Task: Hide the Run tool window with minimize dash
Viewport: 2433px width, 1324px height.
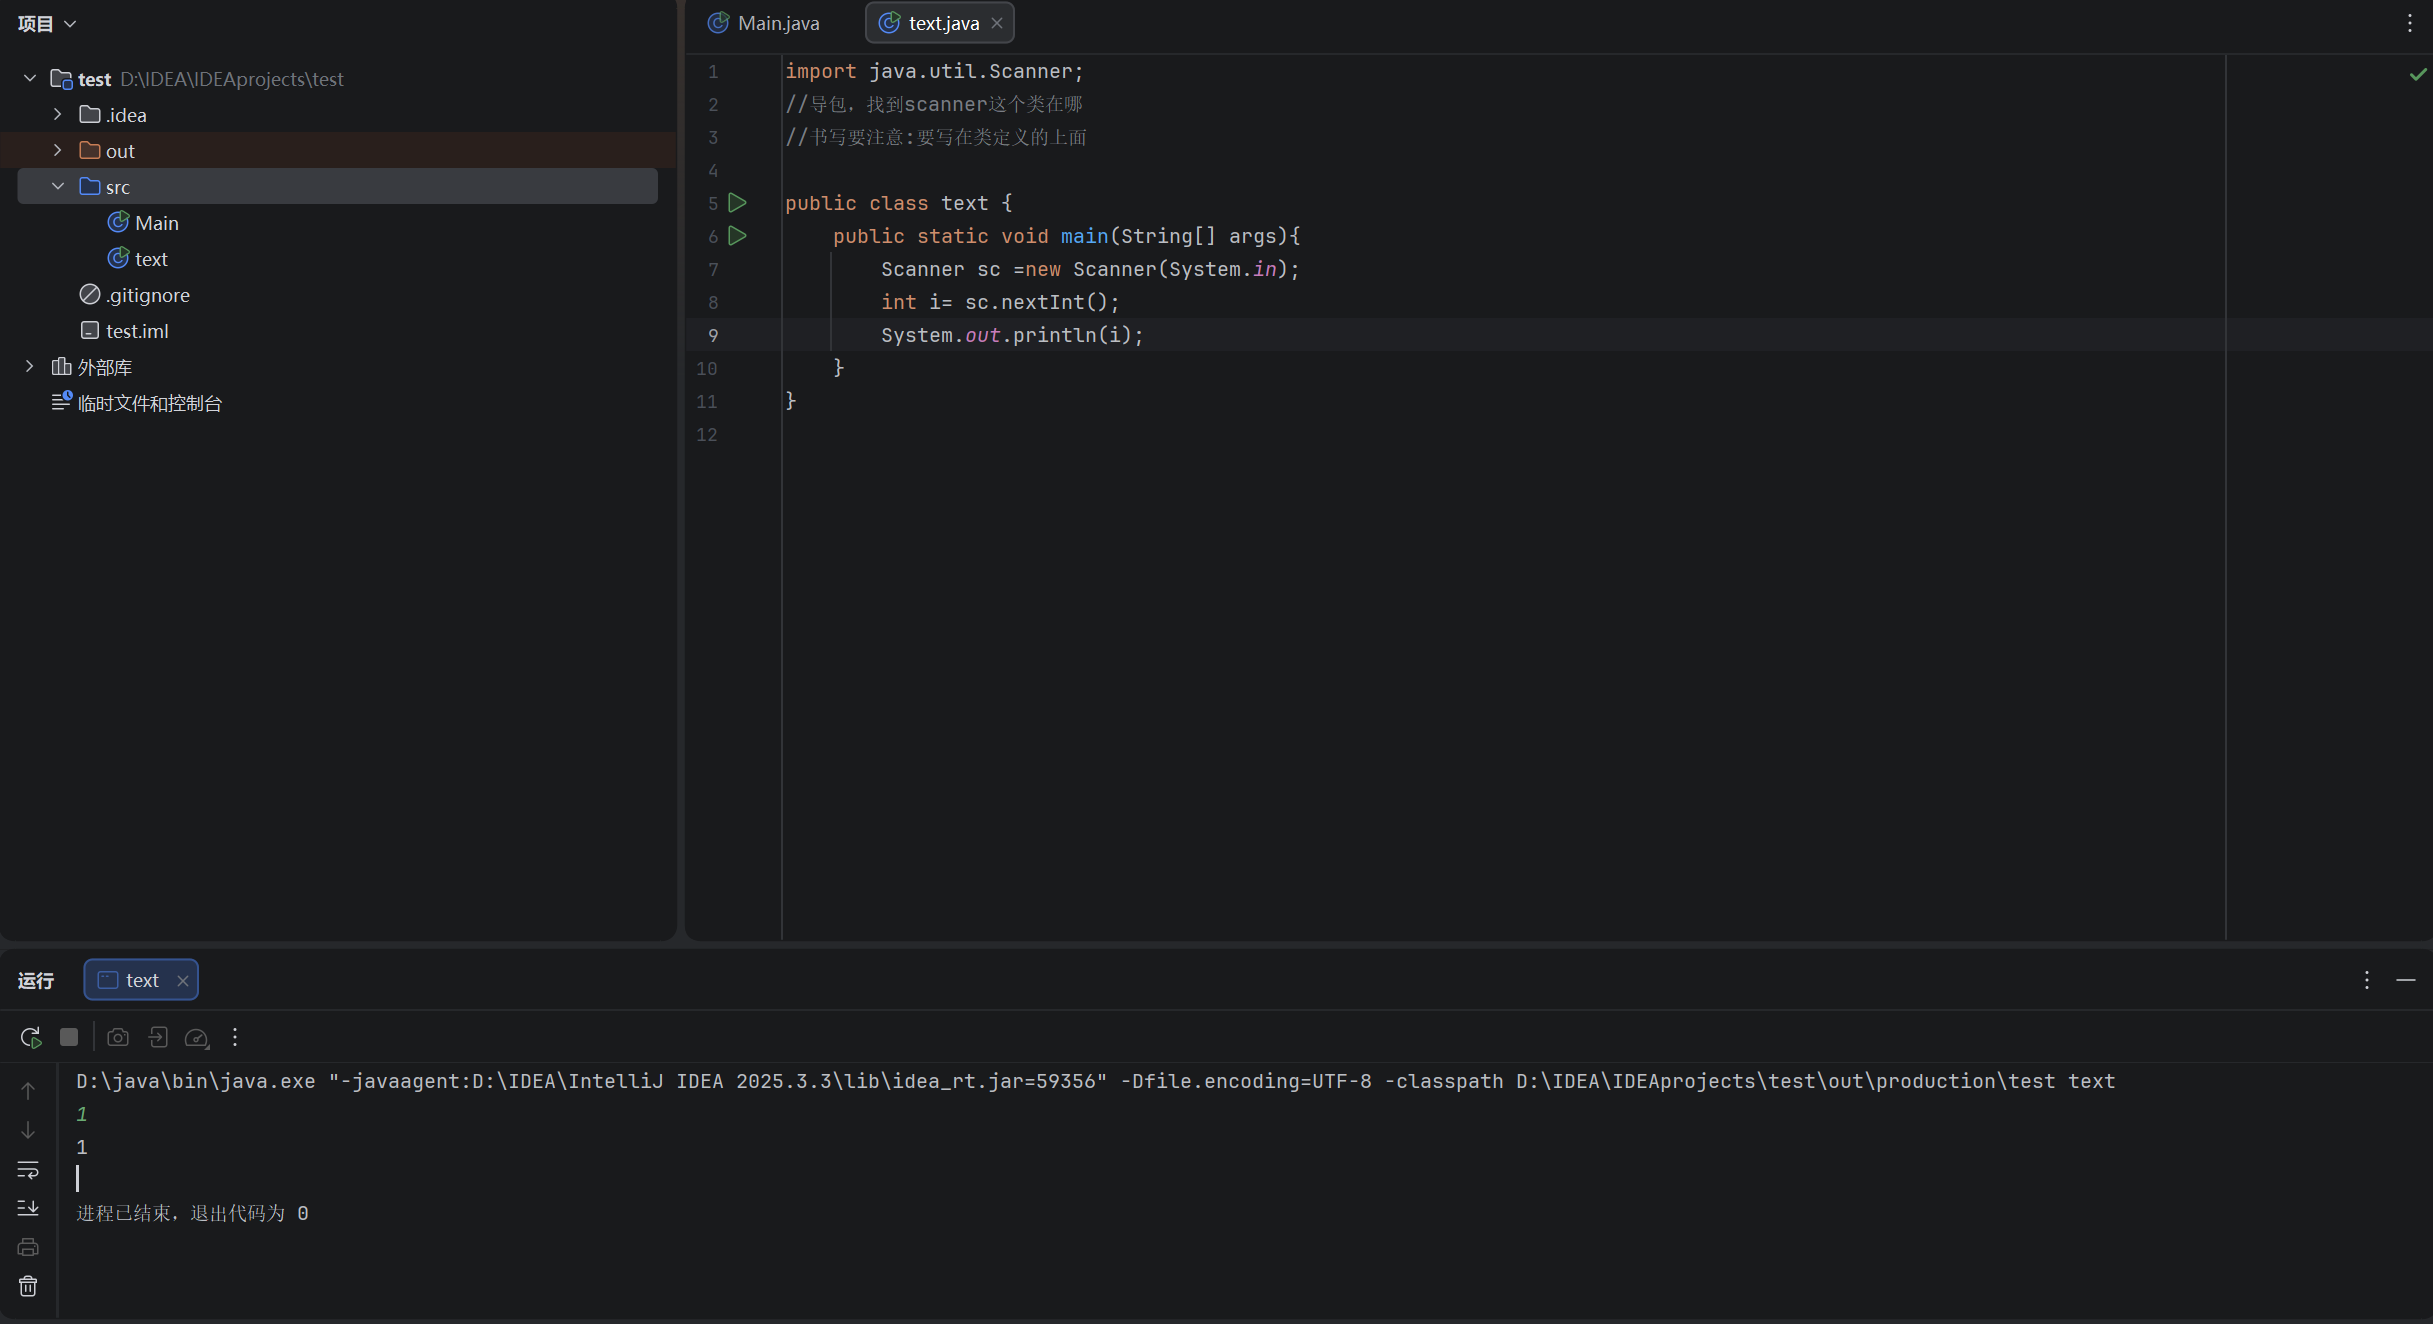Action: [x=2406, y=980]
